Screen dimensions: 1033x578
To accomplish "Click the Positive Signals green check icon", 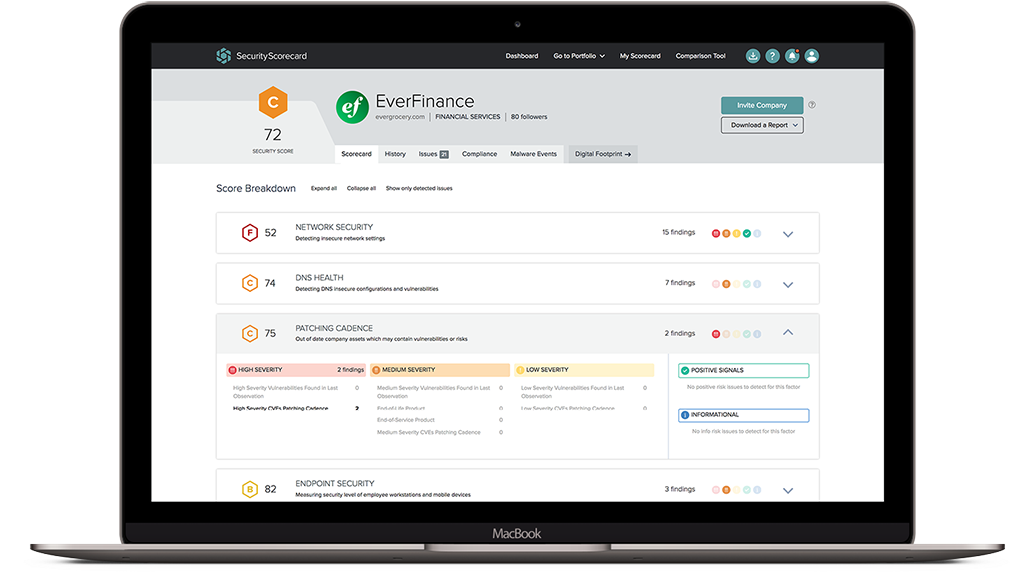I will click(684, 370).
